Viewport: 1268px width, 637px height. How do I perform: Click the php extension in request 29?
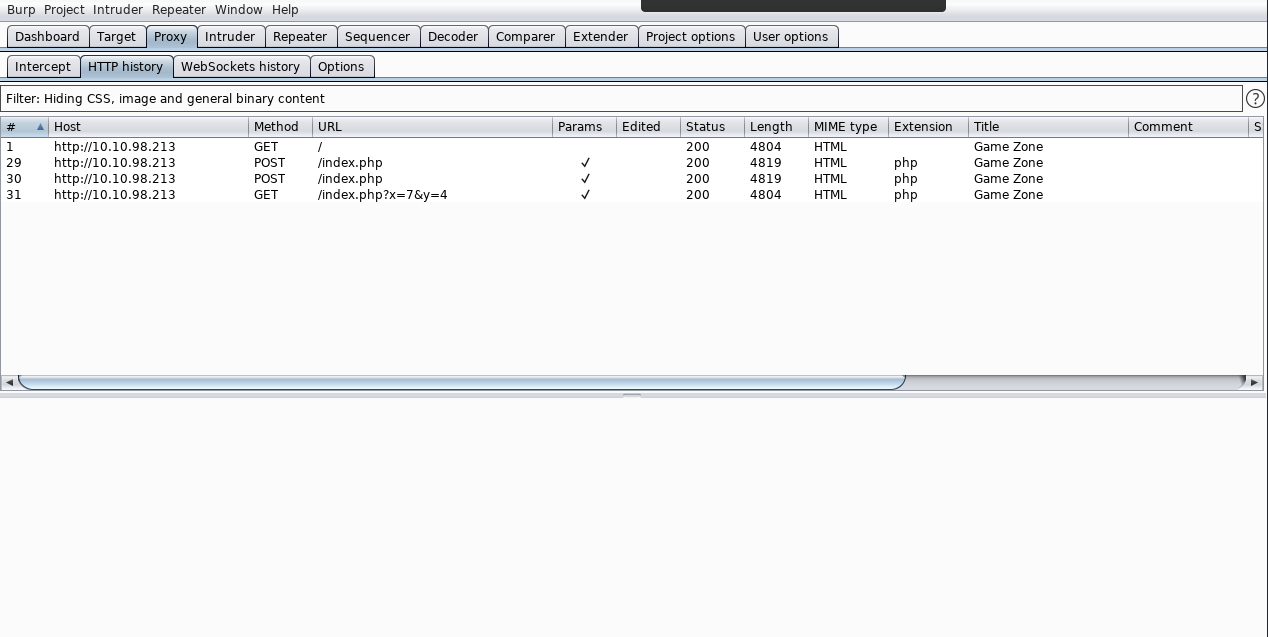[x=905, y=163]
